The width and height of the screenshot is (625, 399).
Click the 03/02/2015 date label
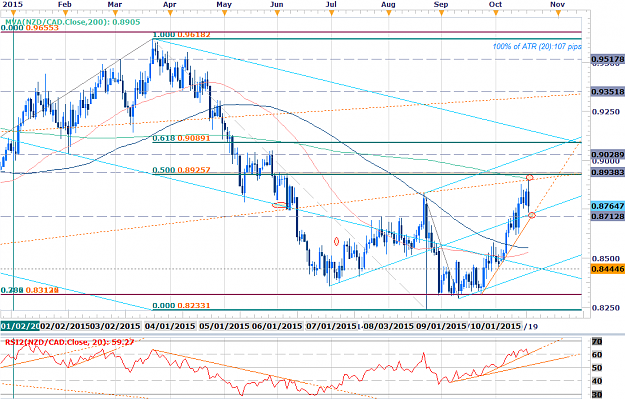[x=114, y=326]
